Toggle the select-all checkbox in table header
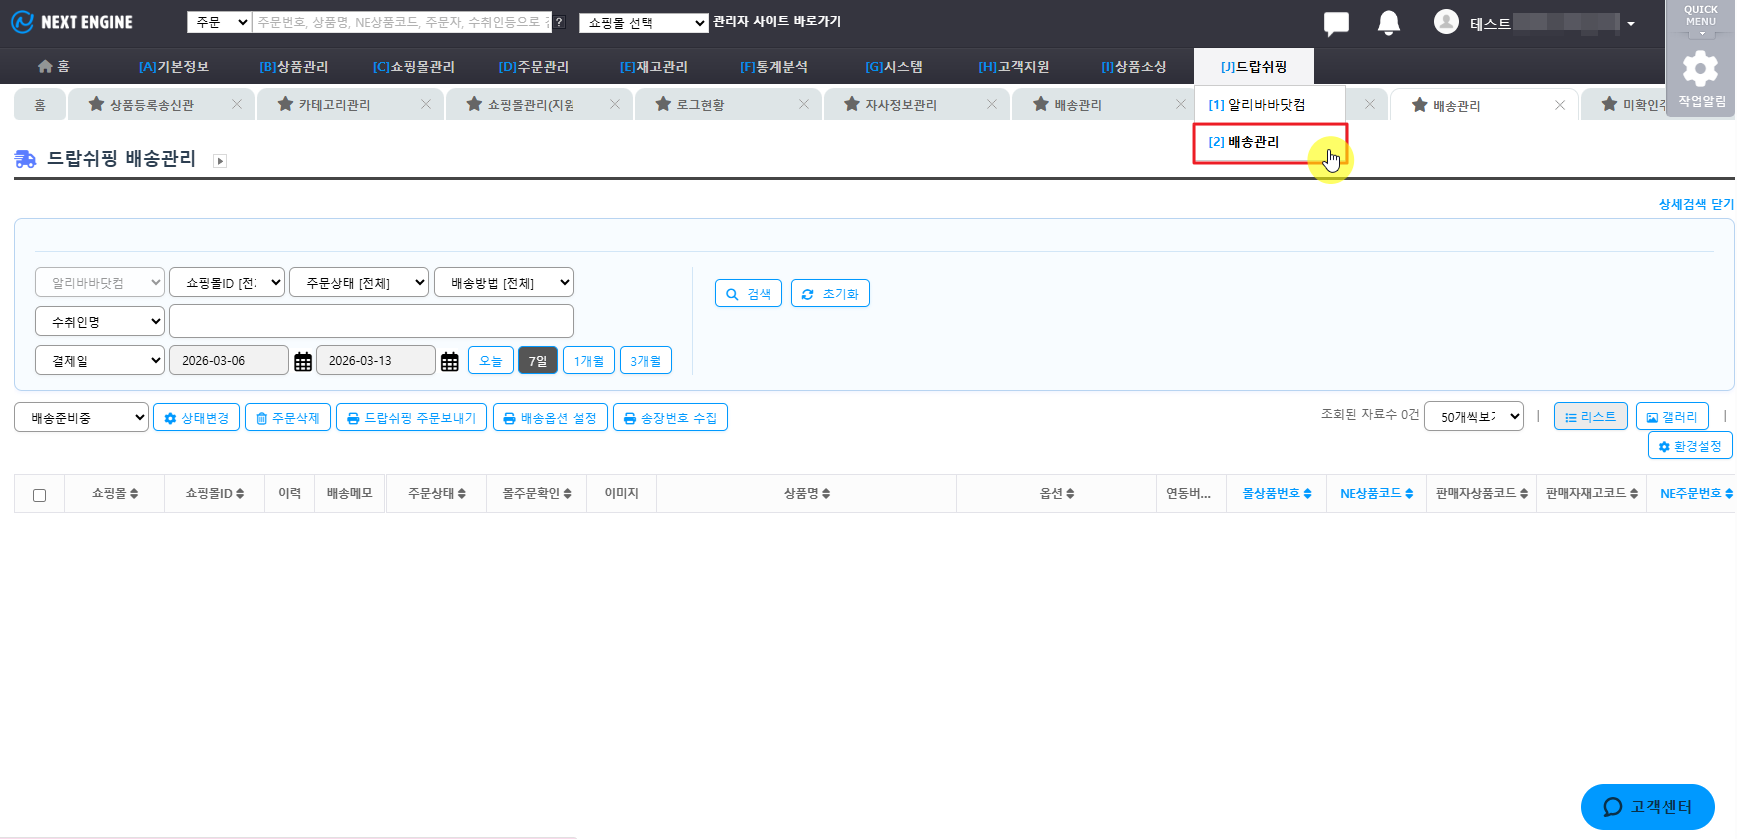1737x839 pixels. [x=40, y=495]
